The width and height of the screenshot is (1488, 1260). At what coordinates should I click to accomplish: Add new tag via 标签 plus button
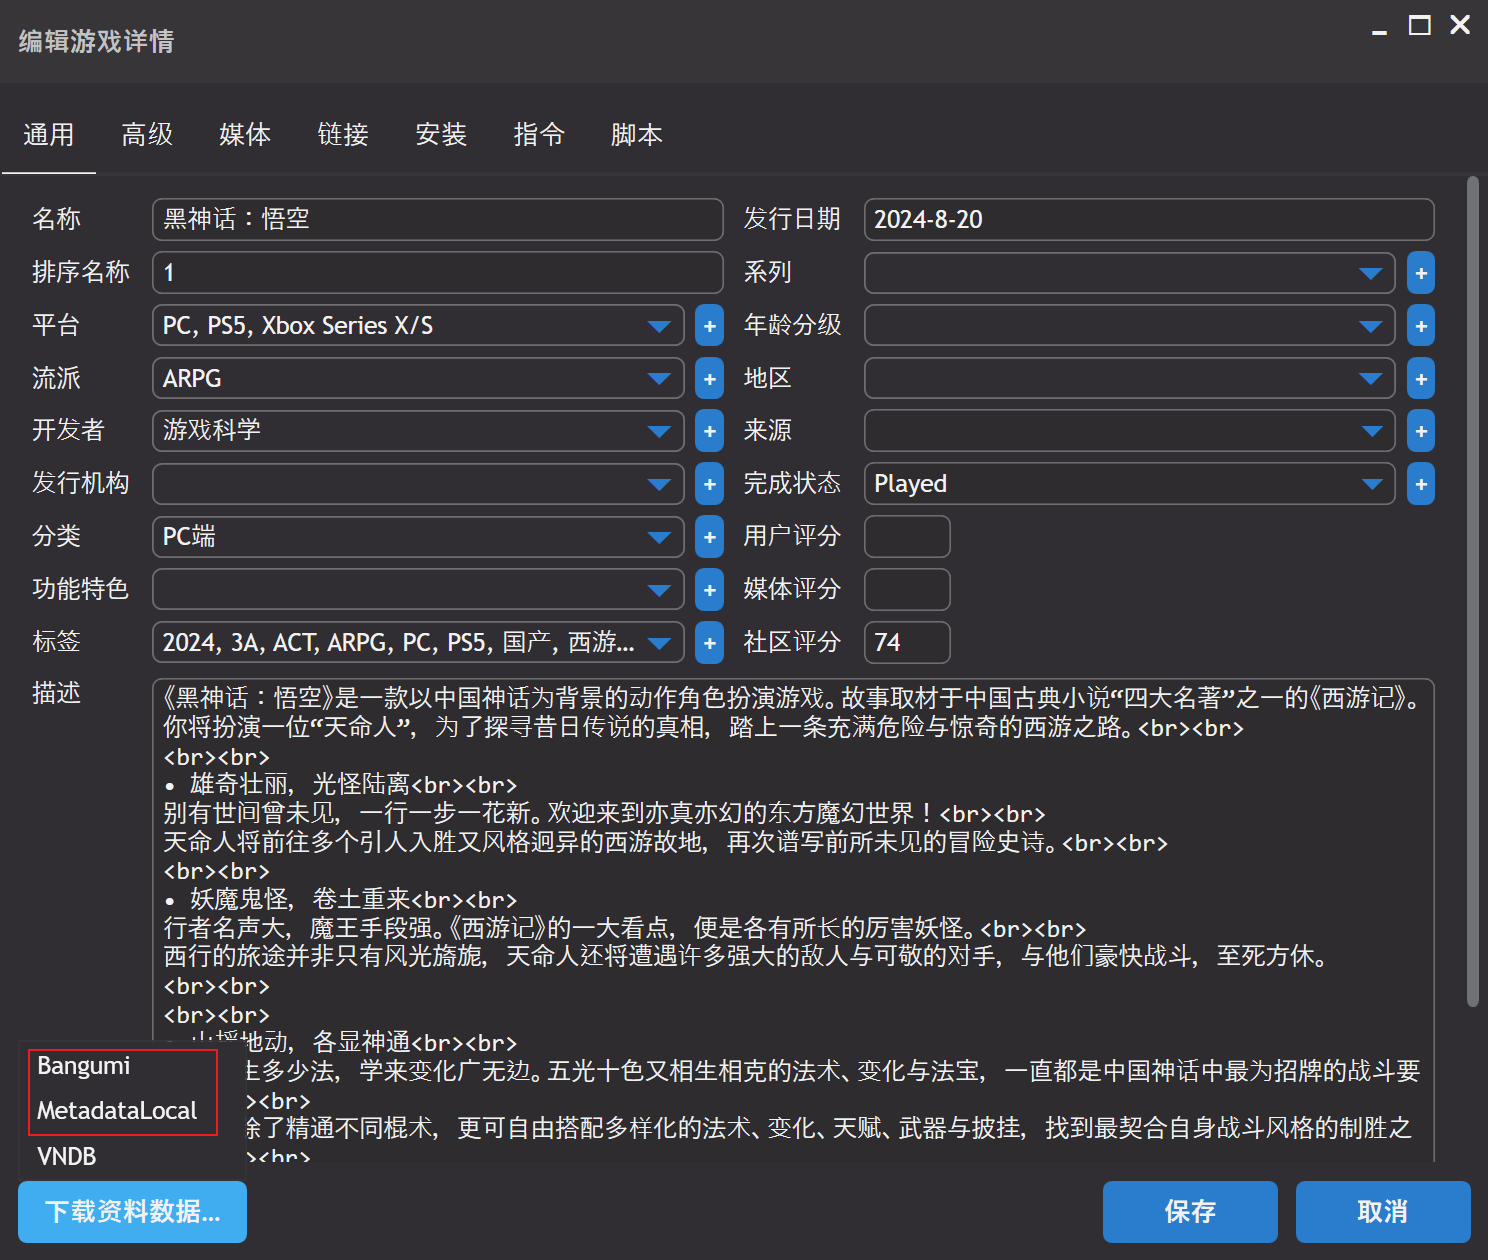coord(709,643)
